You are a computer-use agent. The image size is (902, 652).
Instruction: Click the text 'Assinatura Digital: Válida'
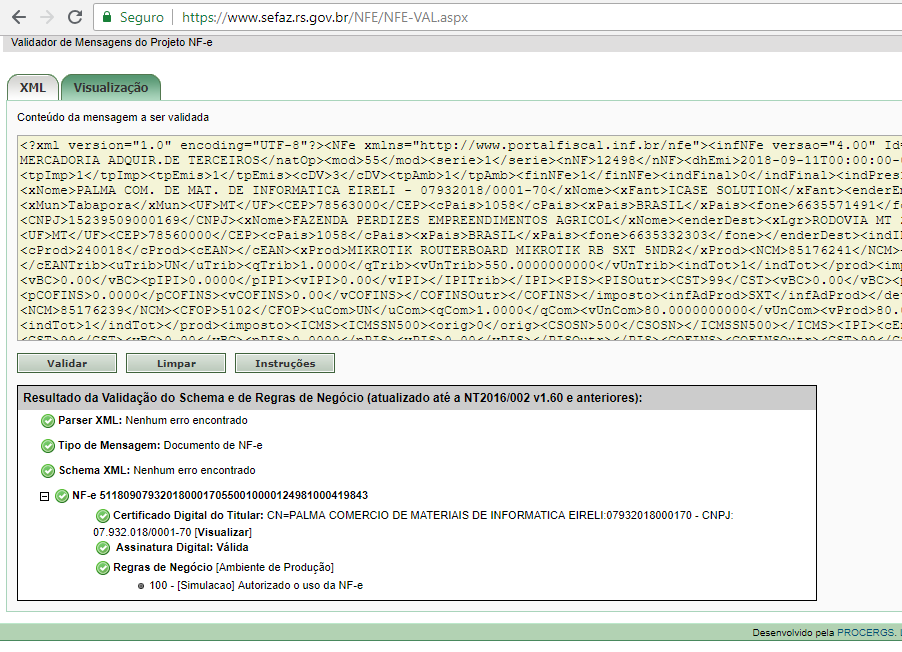click(x=182, y=547)
